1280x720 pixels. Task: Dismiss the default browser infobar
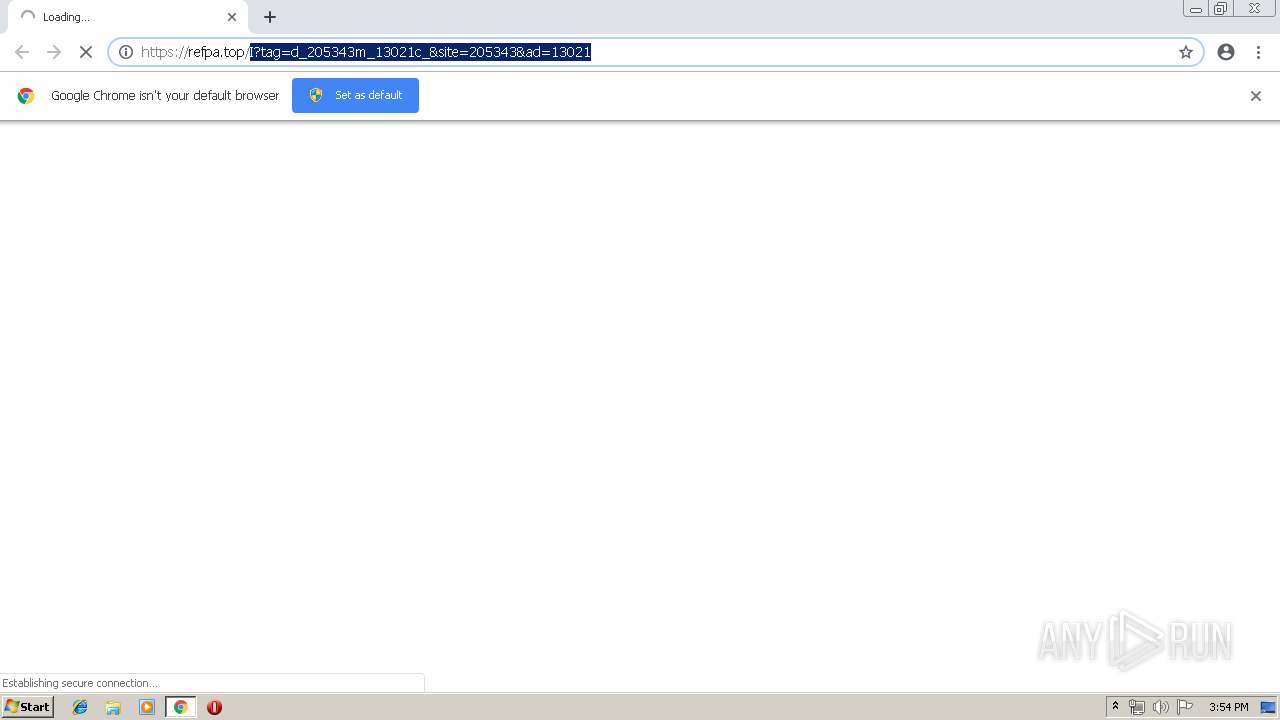click(1256, 96)
